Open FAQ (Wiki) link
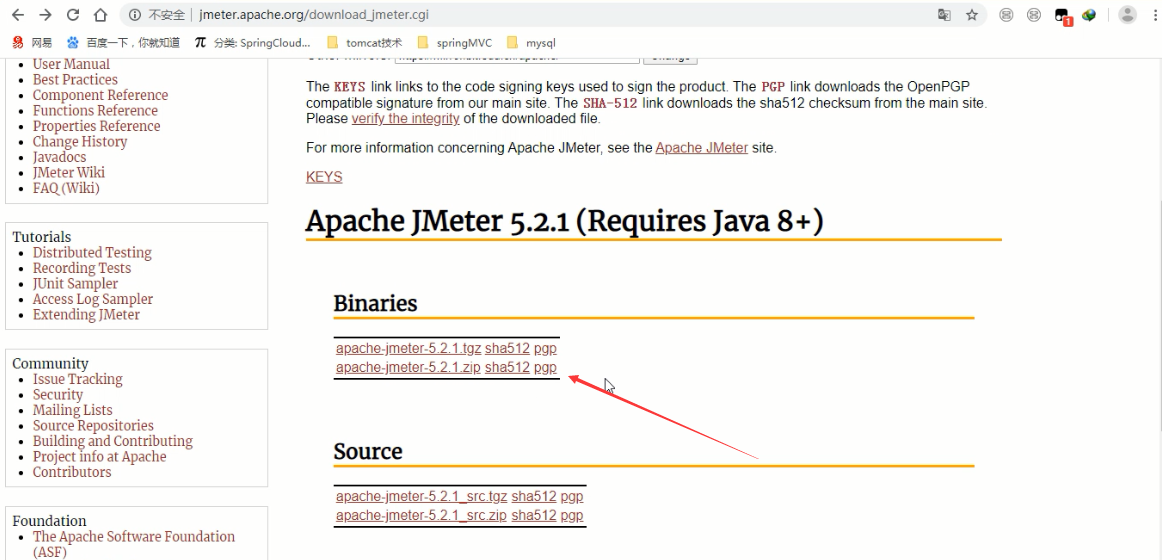The width and height of the screenshot is (1162, 560). point(66,188)
